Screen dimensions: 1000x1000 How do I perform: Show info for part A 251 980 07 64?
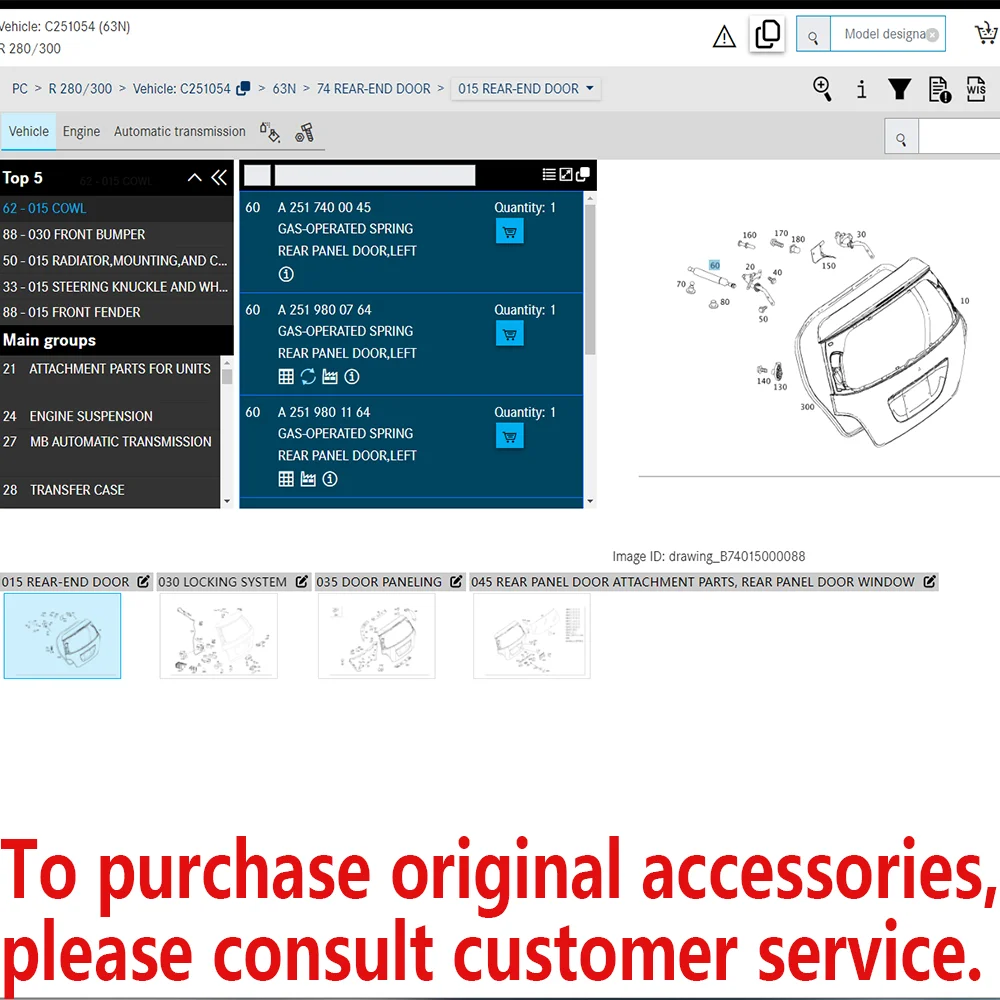(x=351, y=377)
